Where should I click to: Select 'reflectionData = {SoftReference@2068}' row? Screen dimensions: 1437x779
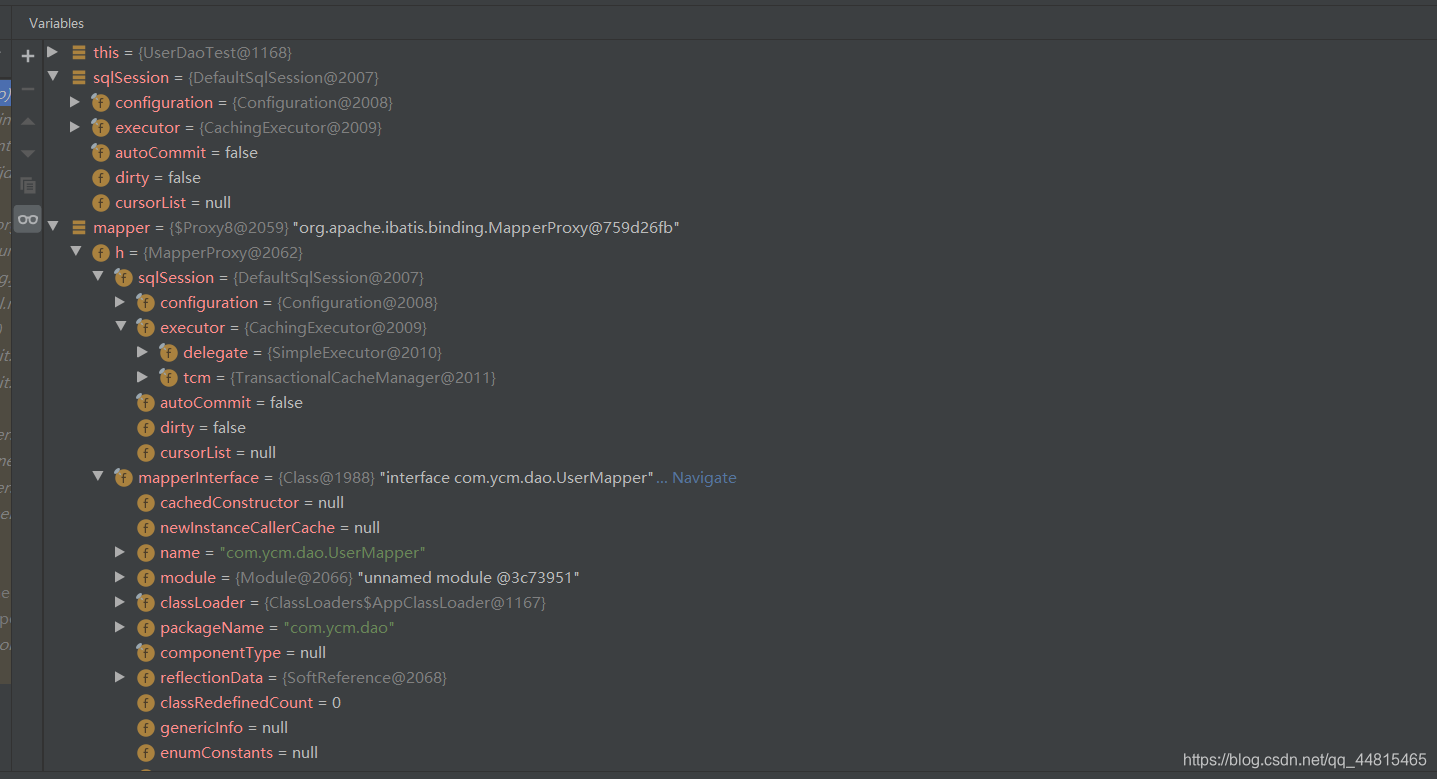(x=740, y=677)
